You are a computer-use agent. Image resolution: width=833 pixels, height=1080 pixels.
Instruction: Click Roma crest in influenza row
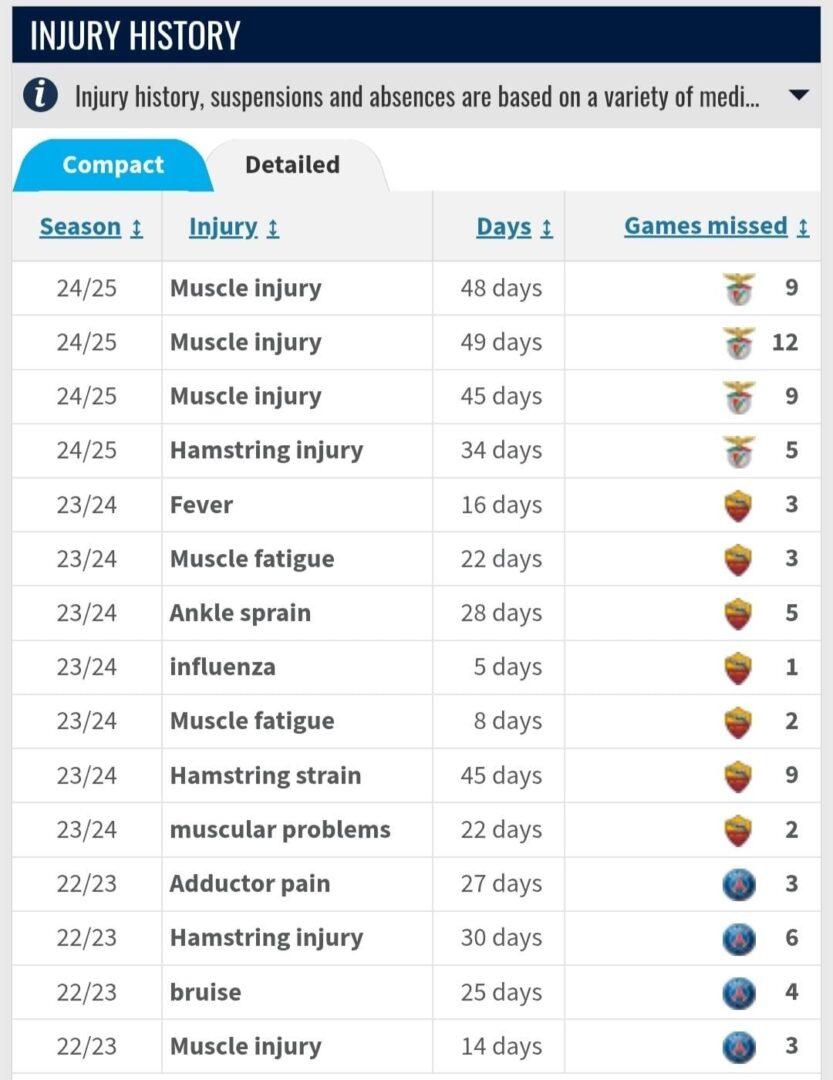coord(738,667)
